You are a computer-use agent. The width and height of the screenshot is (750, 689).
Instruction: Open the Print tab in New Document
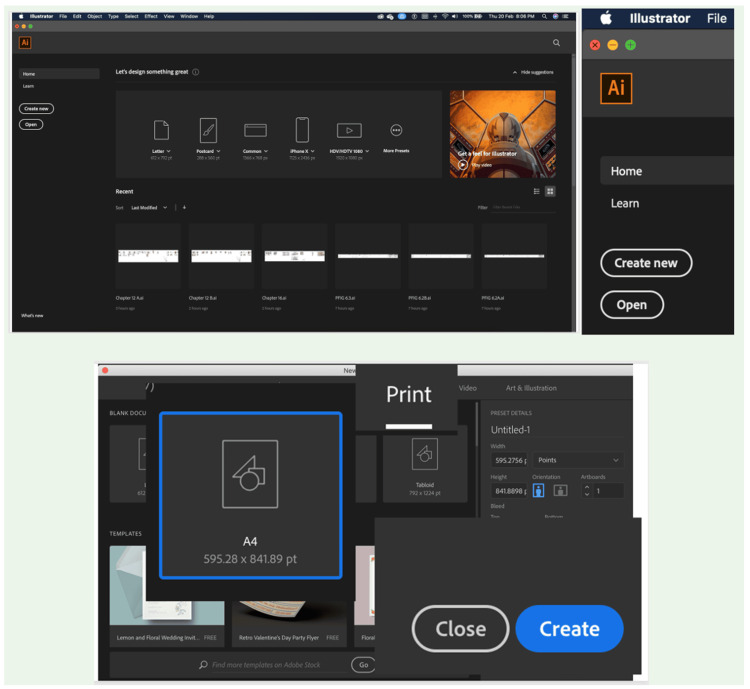click(x=408, y=395)
